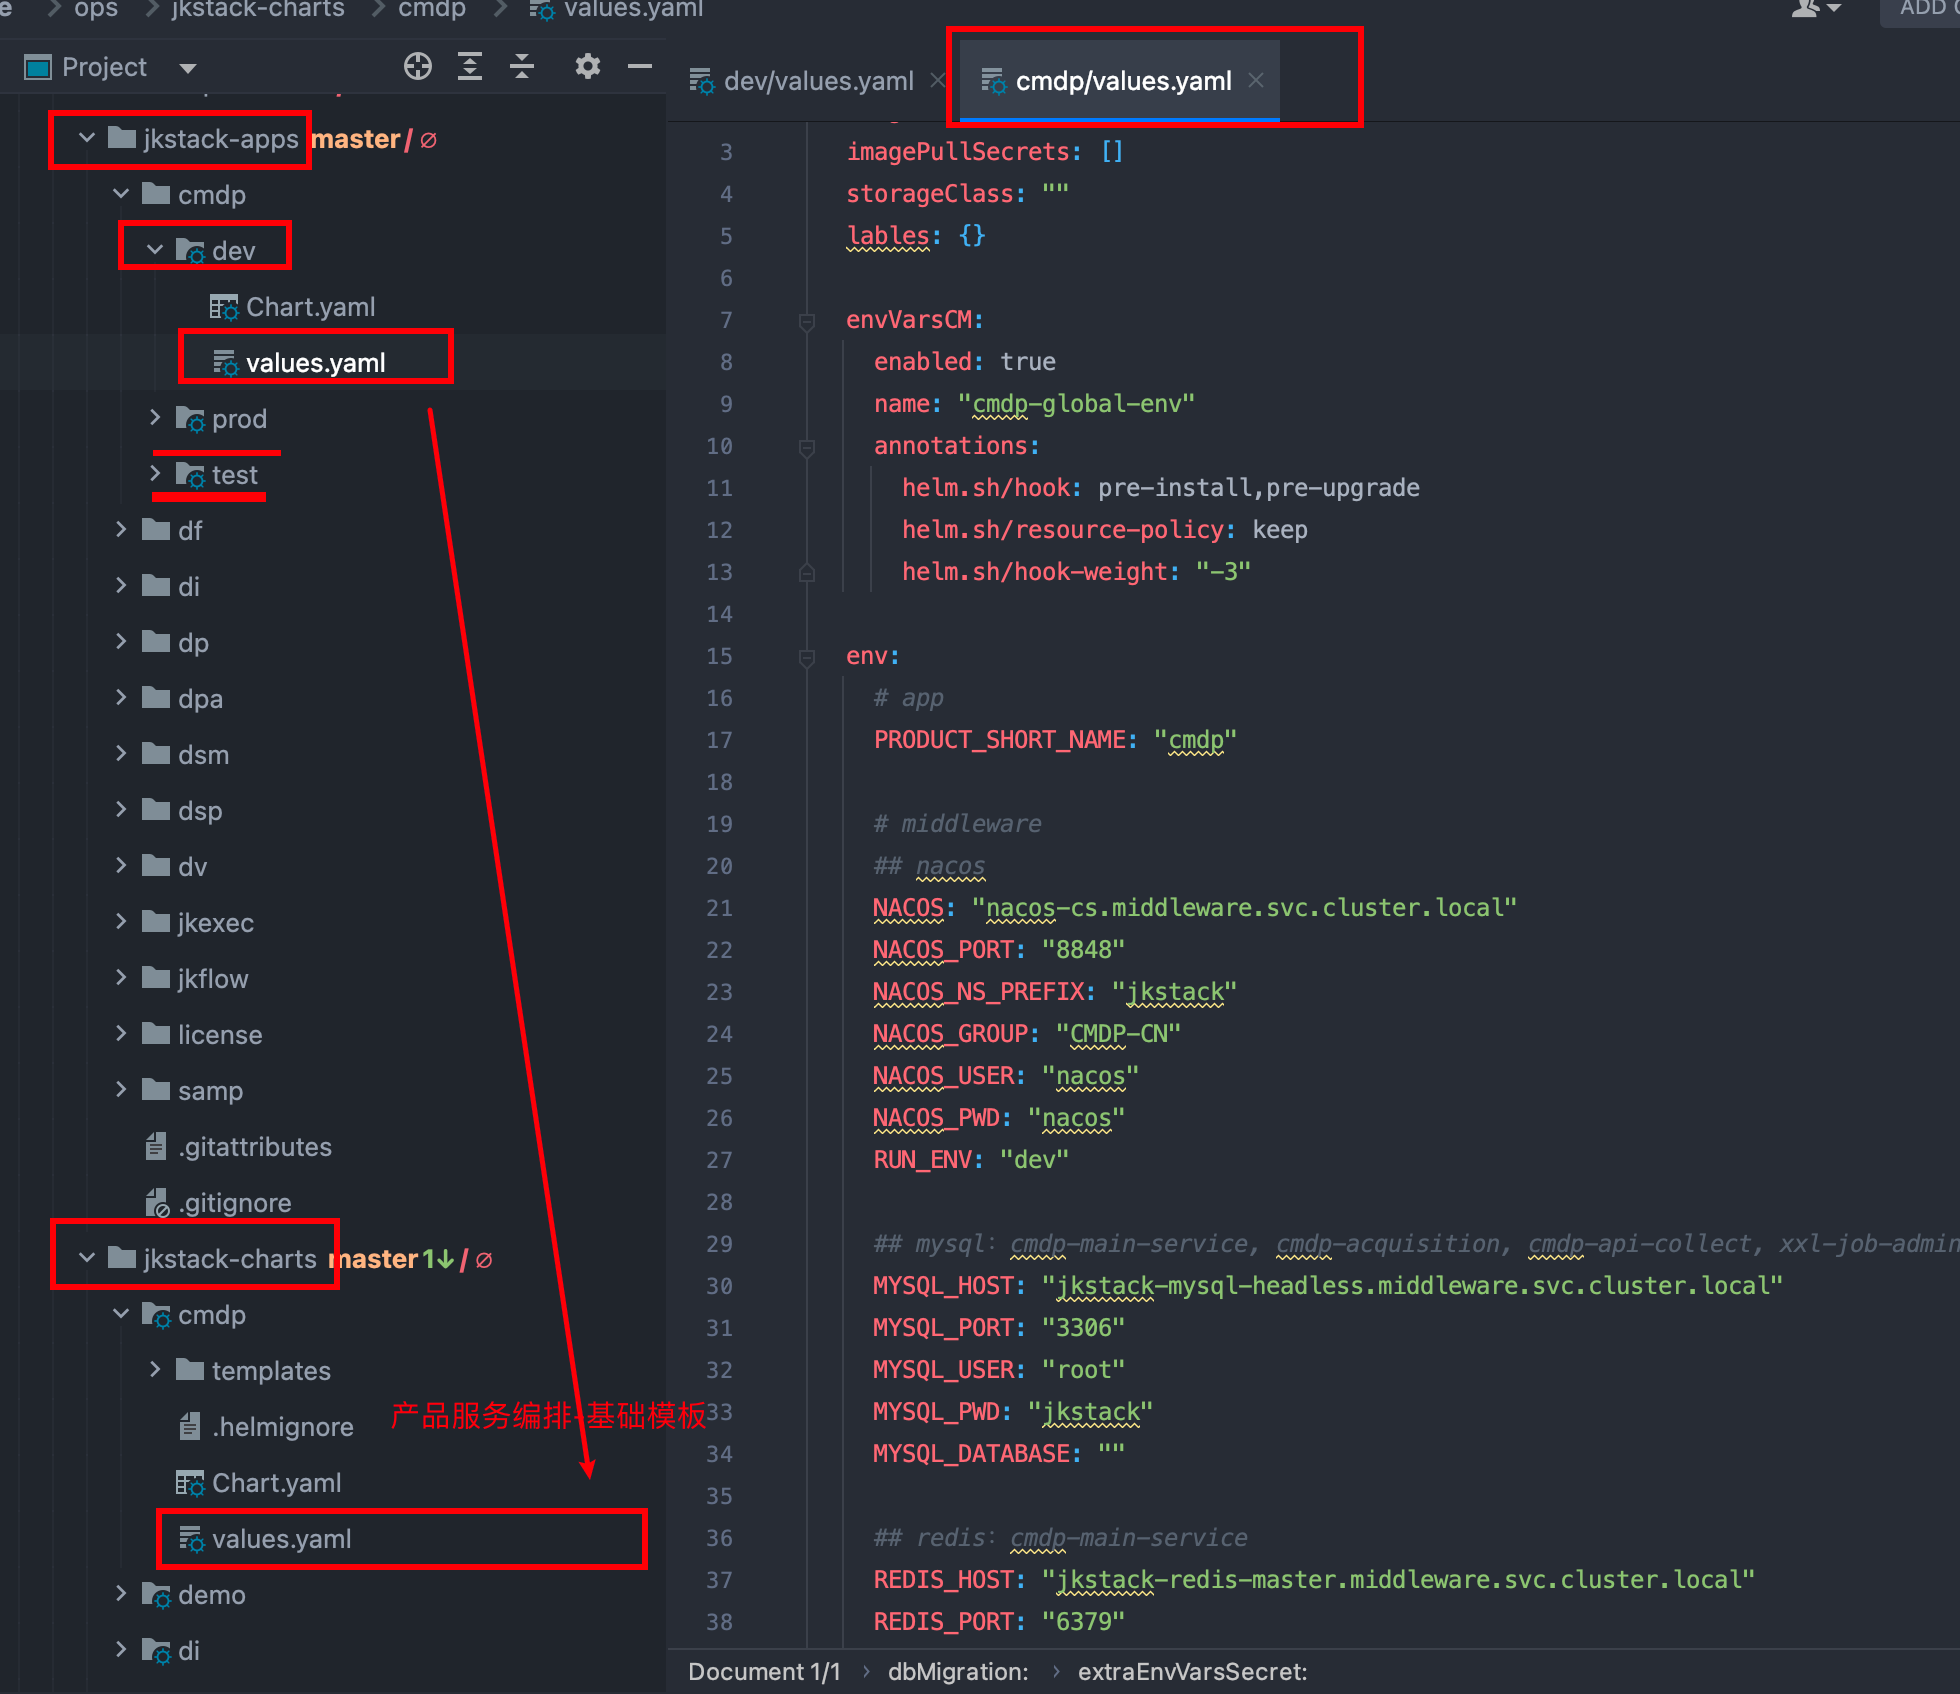This screenshot has height=1694, width=1960.
Task: Click the PRODUCT_SHORT_NAME line
Action: coord(1055,740)
